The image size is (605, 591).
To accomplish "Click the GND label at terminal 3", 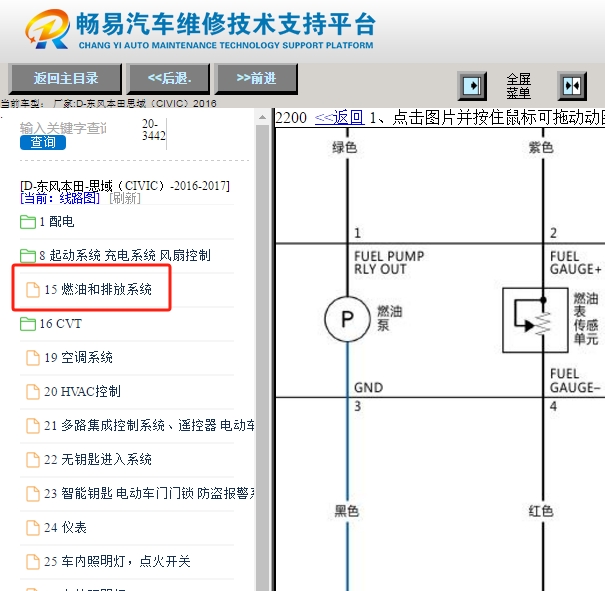I will 368,387.
